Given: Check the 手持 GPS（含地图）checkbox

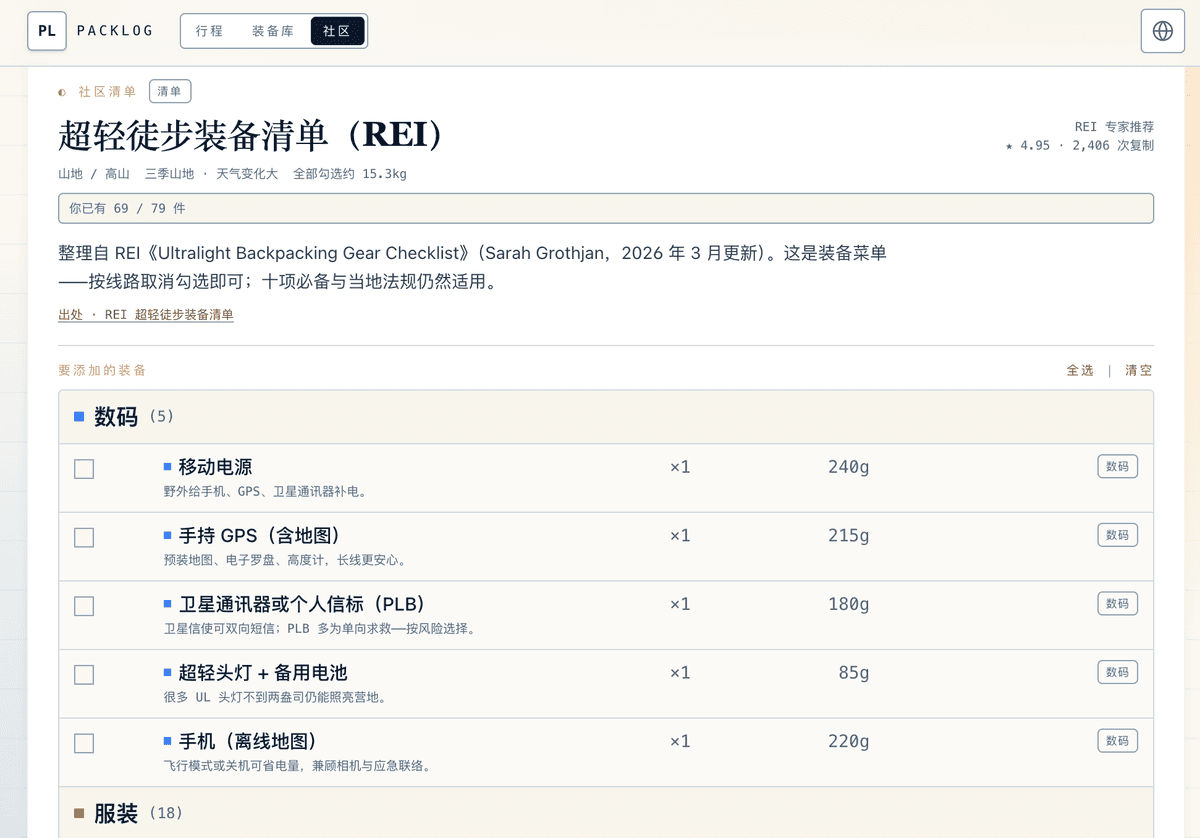Looking at the screenshot, I should (x=84, y=538).
